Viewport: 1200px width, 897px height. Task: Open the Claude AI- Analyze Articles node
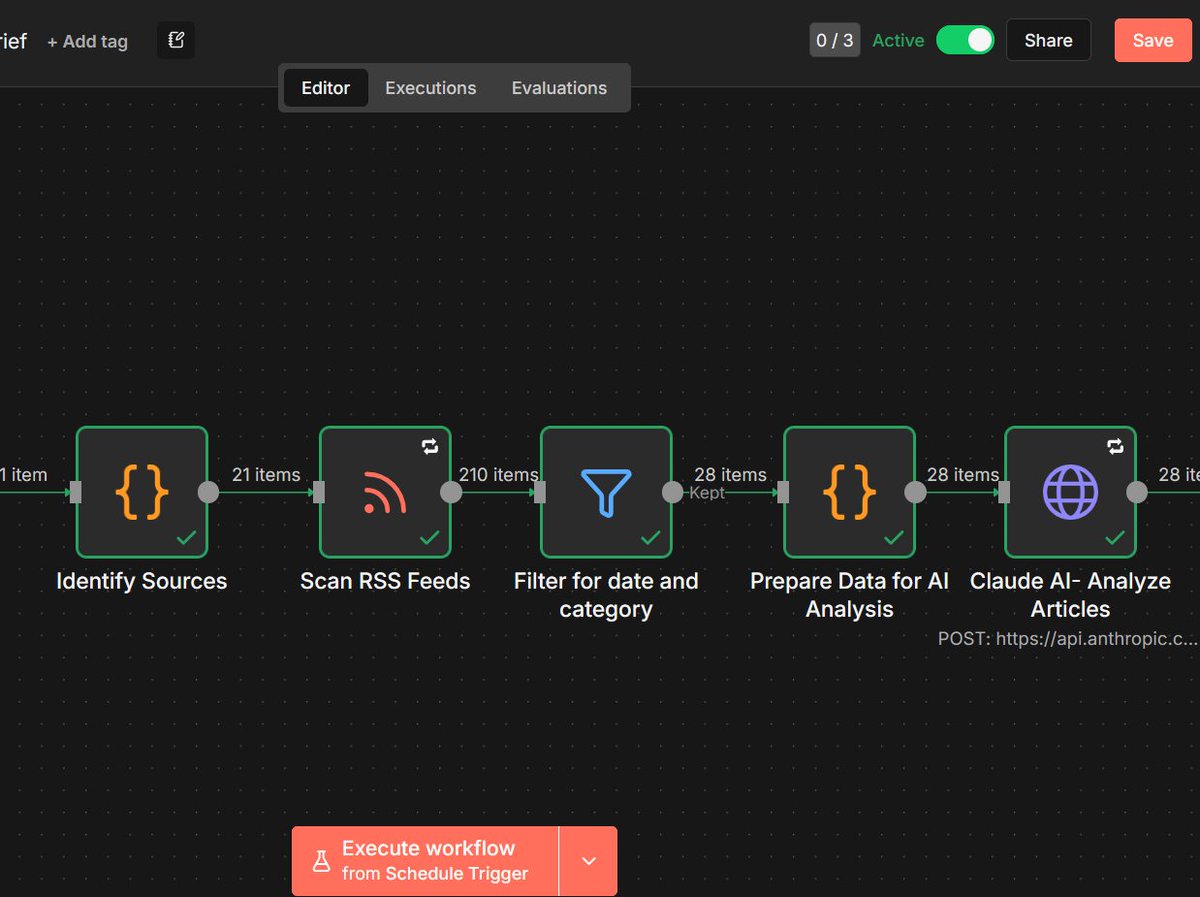tap(1070, 492)
